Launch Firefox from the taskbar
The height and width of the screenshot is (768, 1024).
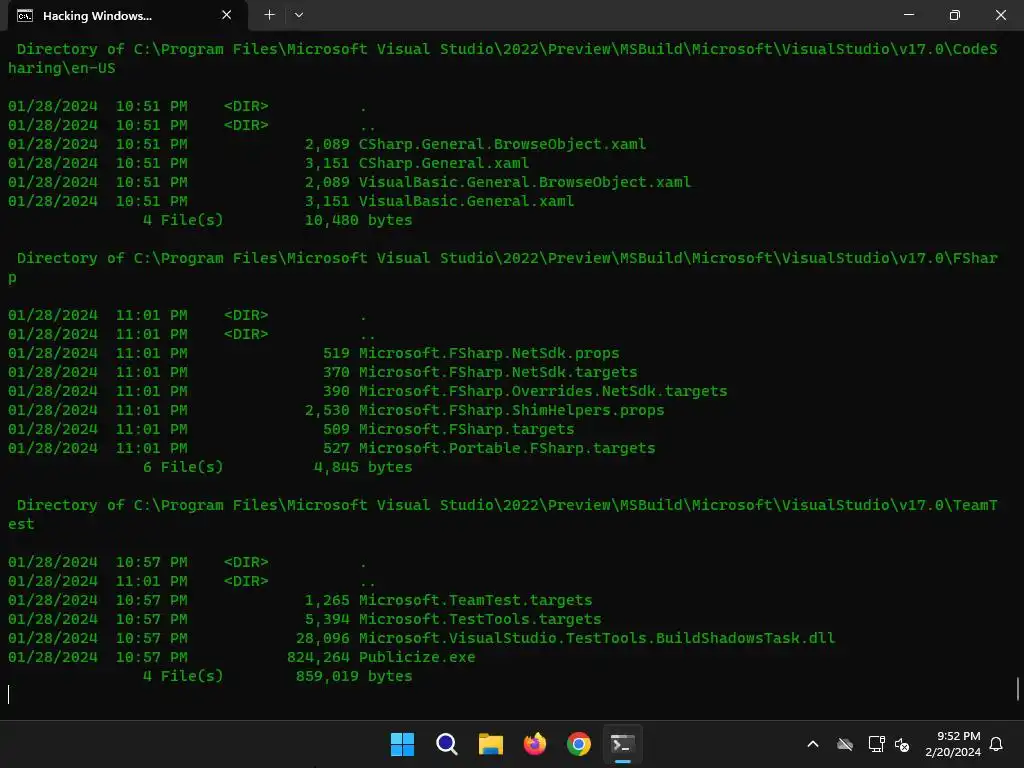point(535,744)
